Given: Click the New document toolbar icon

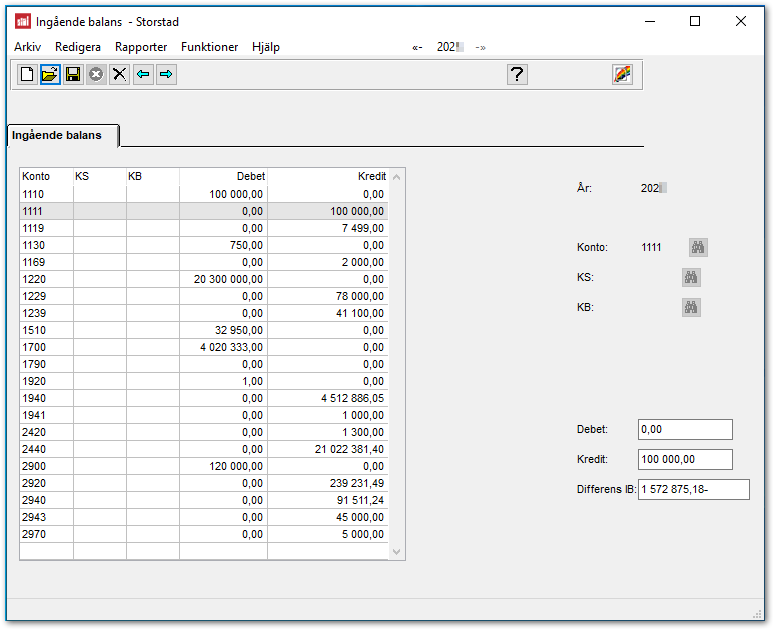Looking at the screenshot, I should [x=27, y=74].
